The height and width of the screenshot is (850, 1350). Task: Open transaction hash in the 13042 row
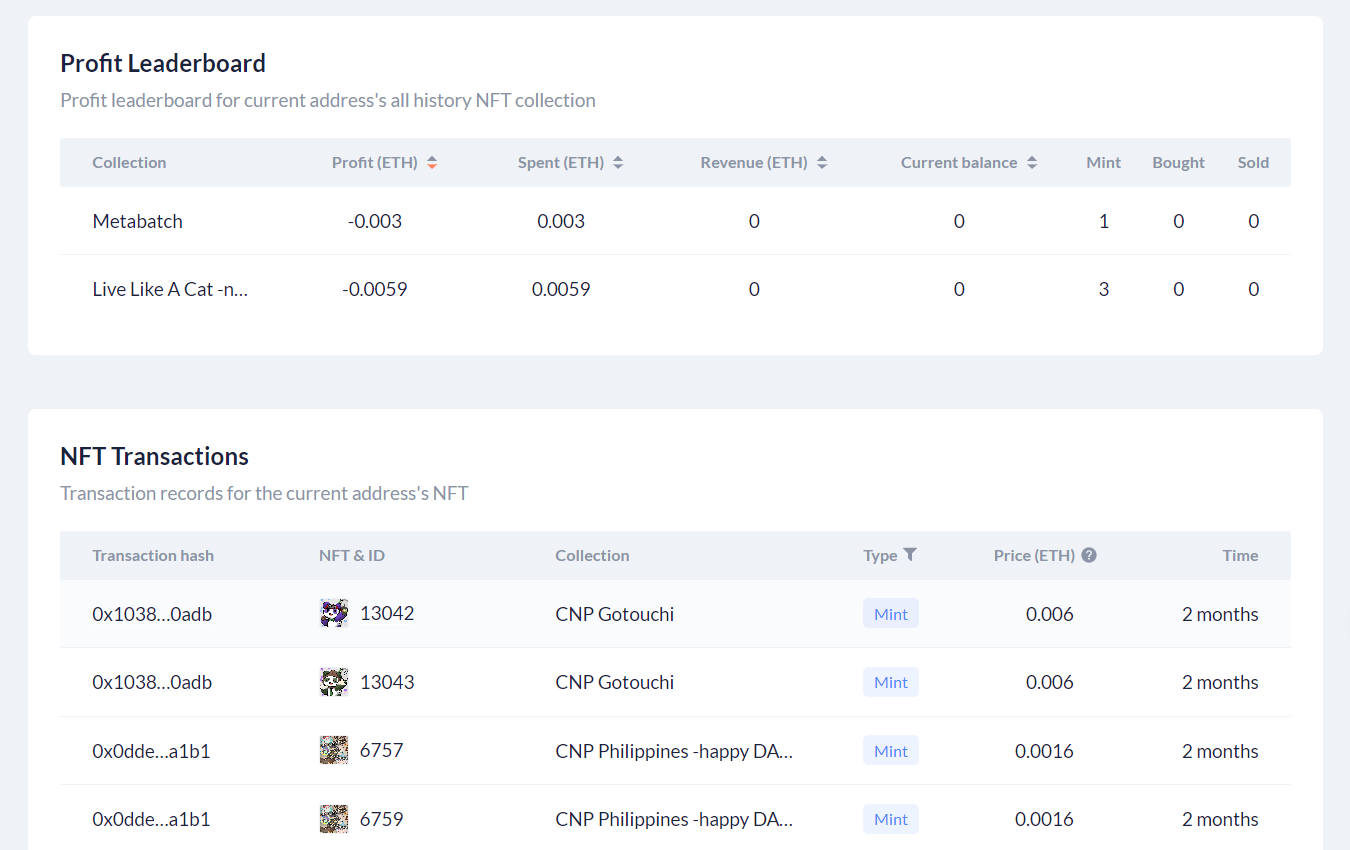coord(152,614)
